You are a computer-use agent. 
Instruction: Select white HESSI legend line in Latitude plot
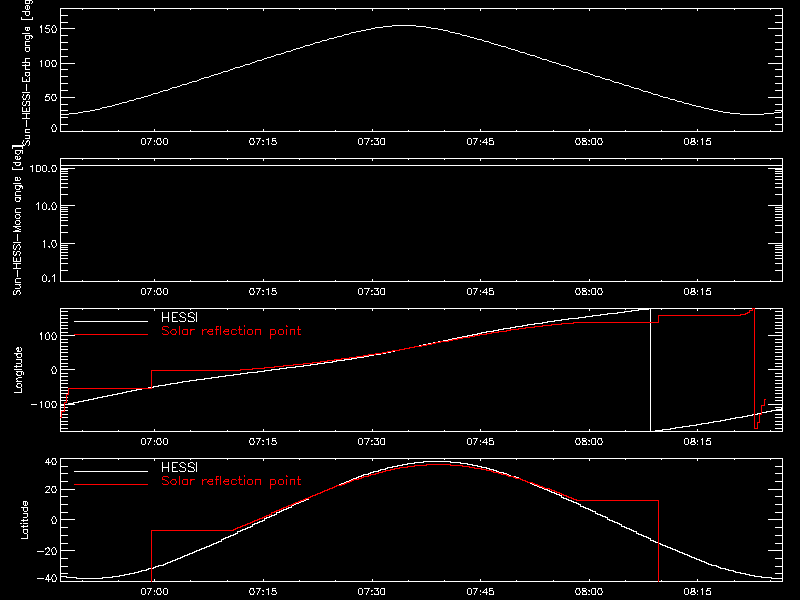111,471
